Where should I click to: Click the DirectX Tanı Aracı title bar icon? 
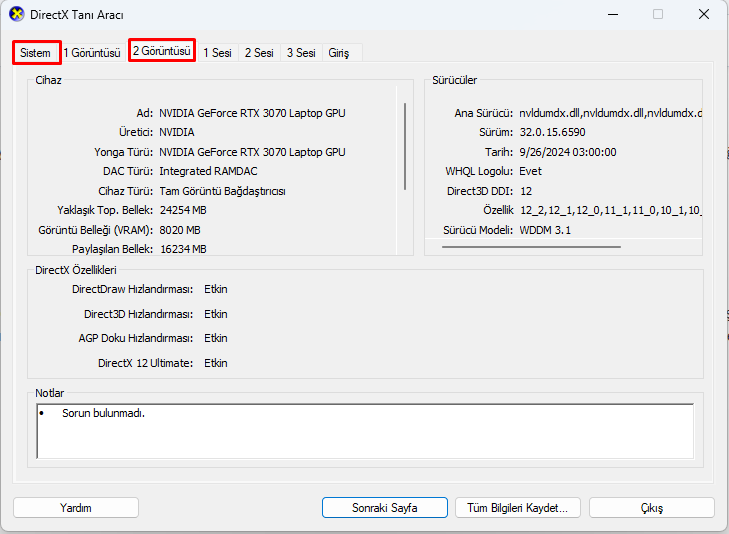17,14
